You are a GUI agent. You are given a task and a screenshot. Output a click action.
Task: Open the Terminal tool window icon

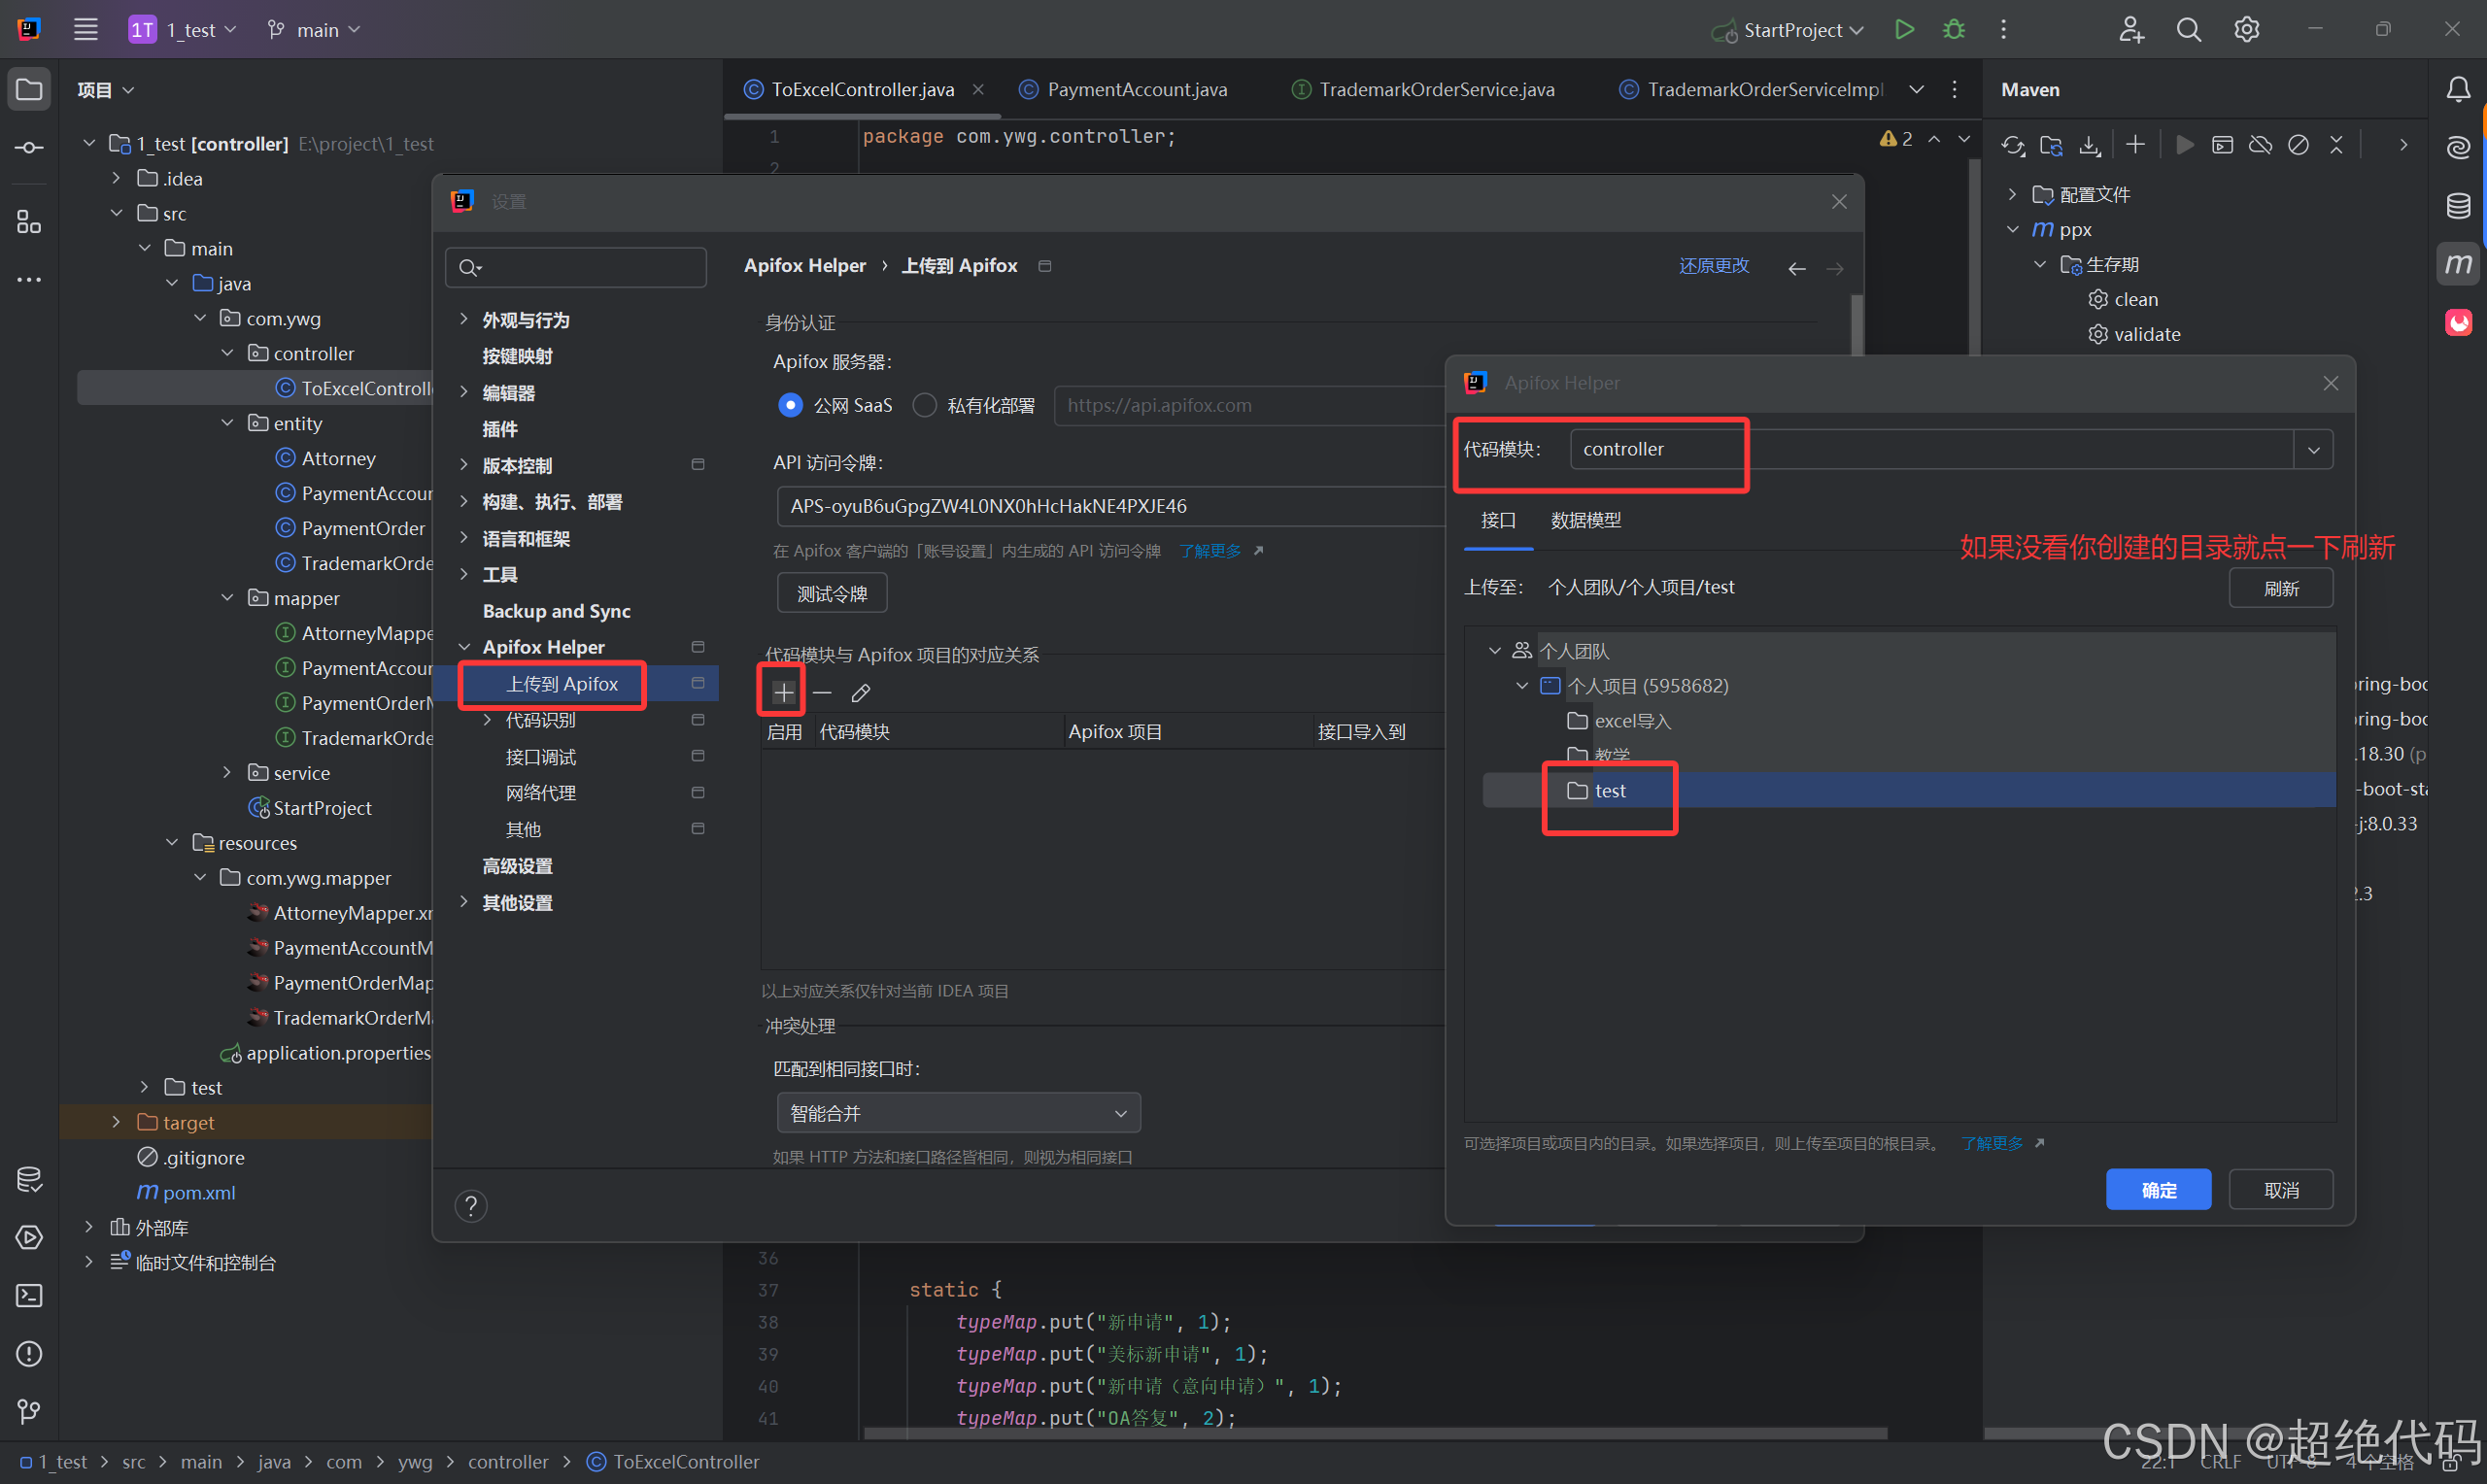point(29,1295)
